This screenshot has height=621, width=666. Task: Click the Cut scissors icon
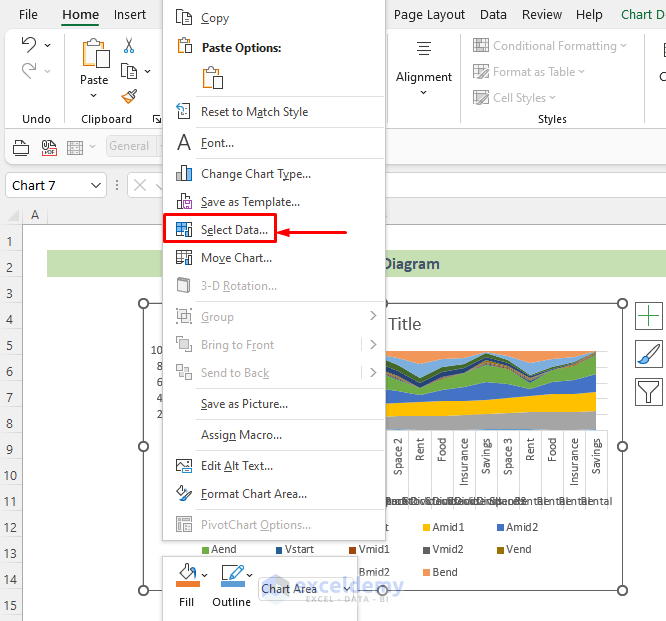(x=129, y=46)
